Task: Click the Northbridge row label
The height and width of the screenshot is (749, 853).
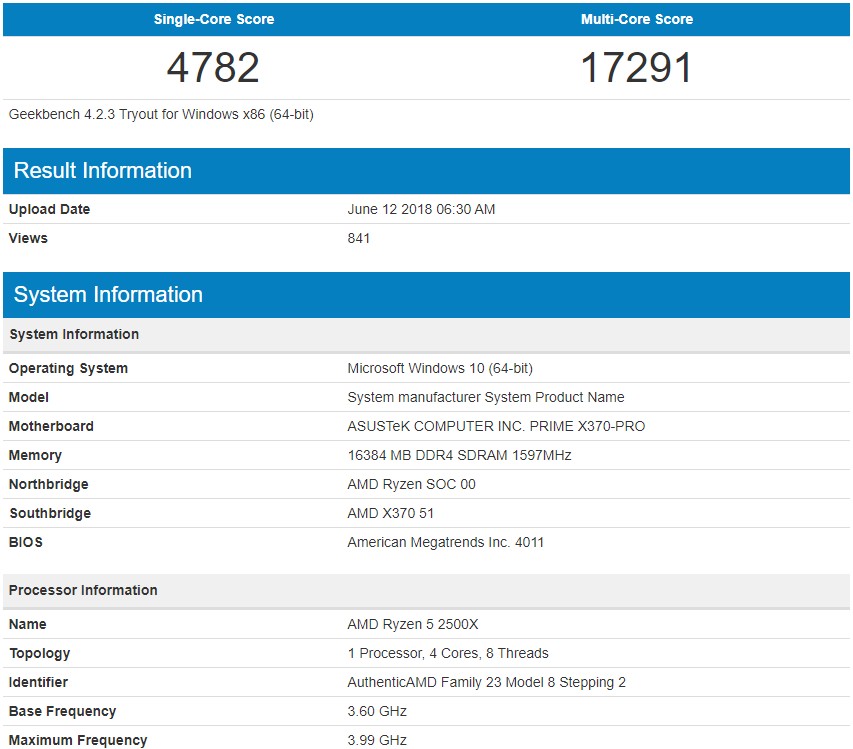Action: pos(48,484)
